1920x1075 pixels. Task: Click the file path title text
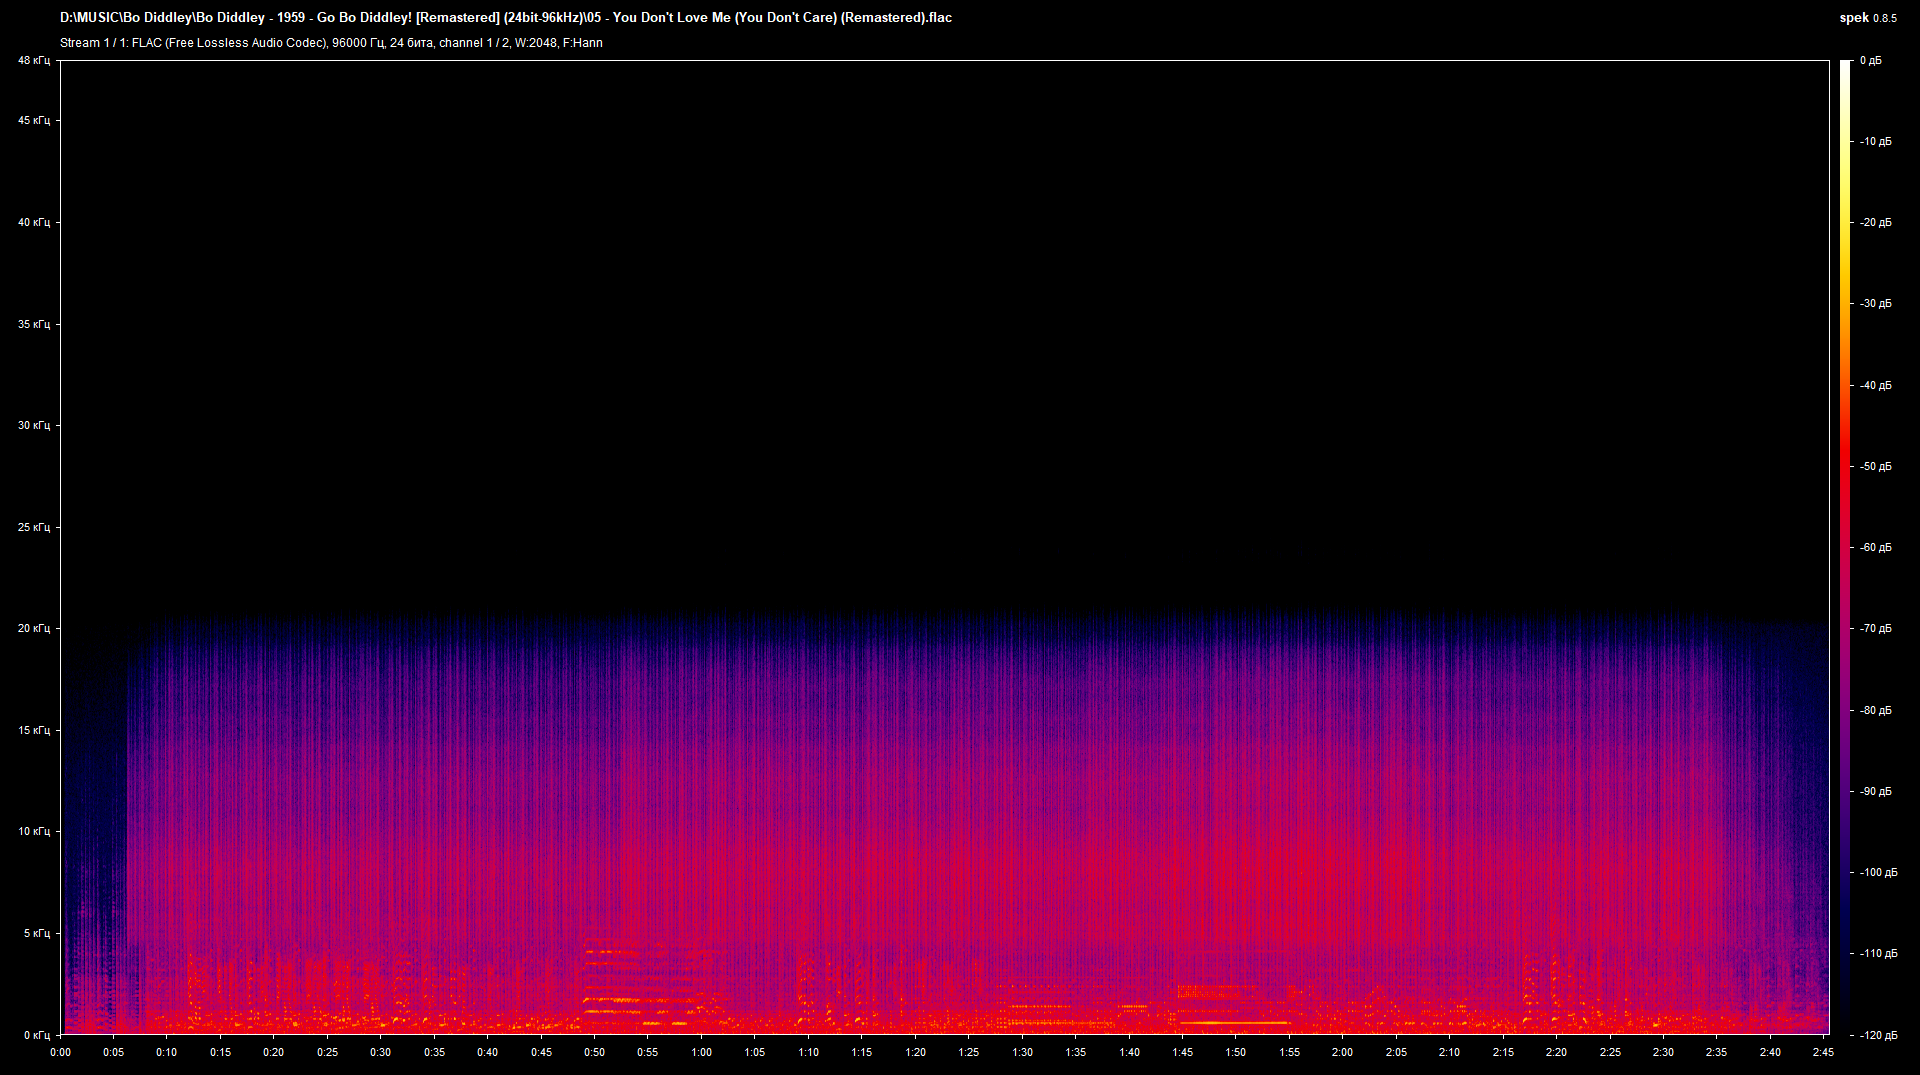pos(505,18)
